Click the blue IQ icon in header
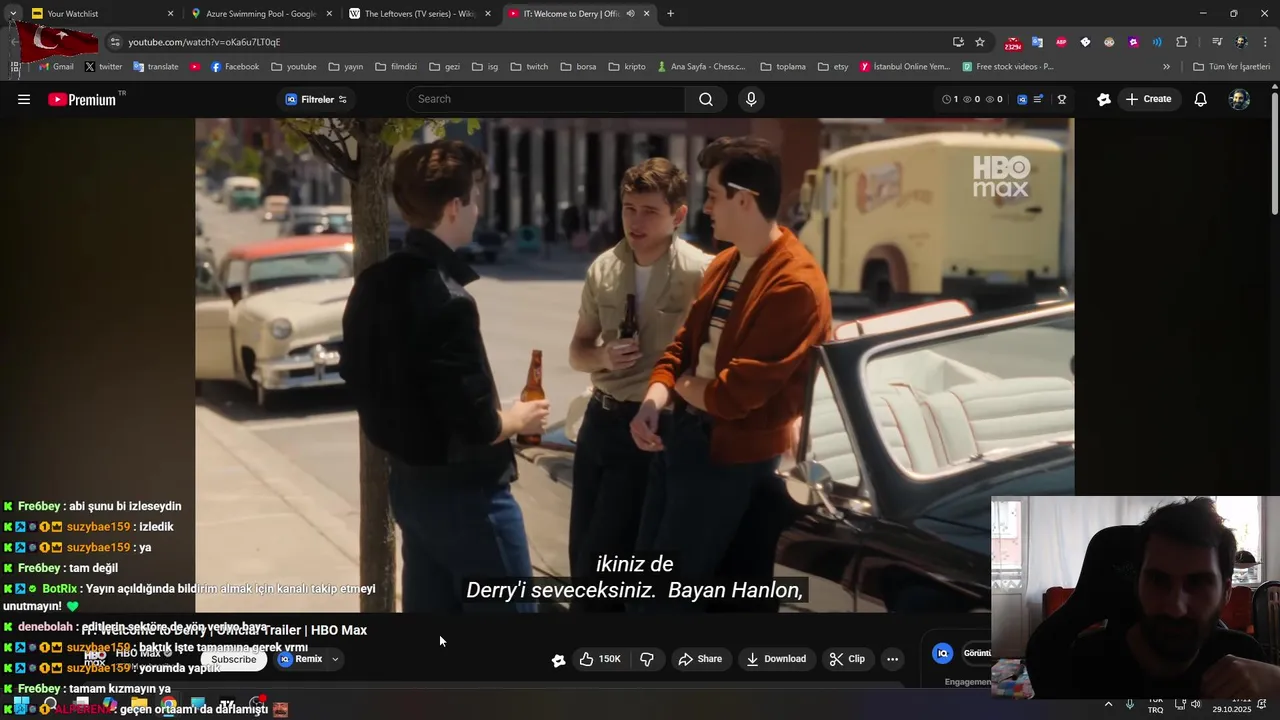Screen dimensions: 1280x720 [1022, 99]
